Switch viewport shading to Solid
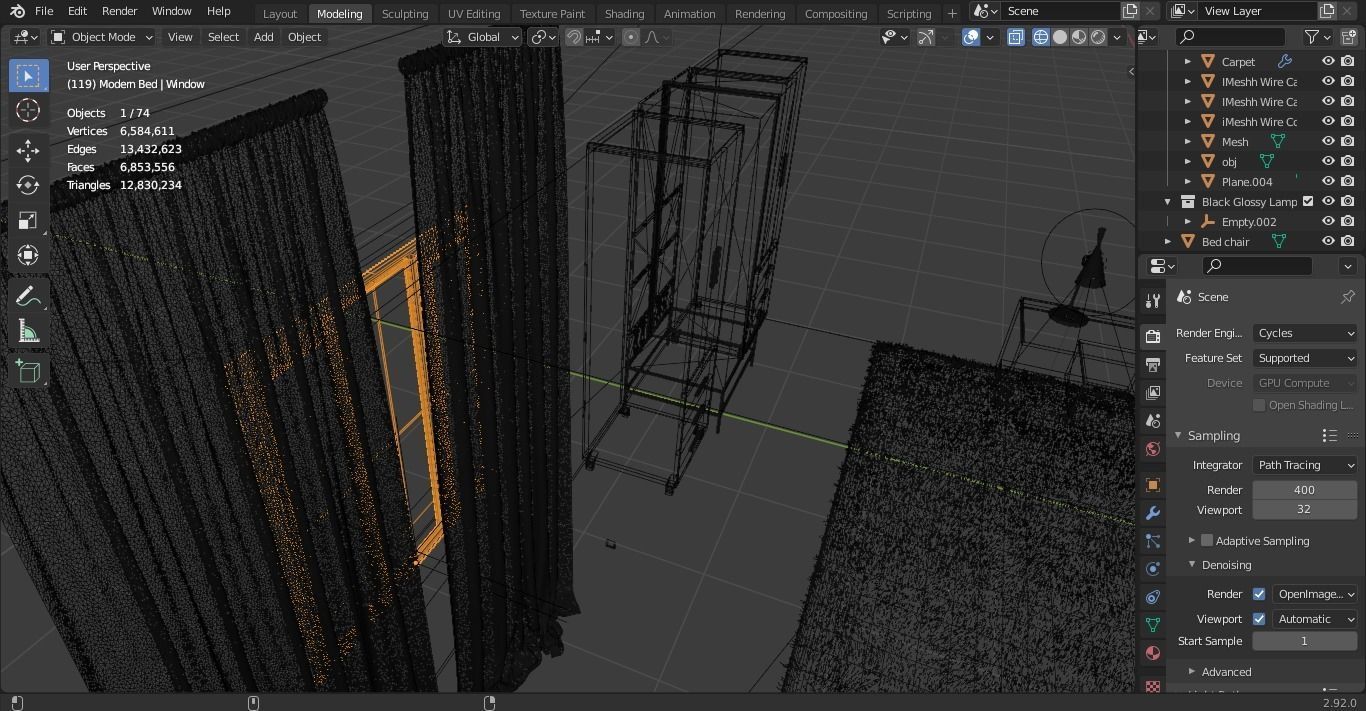 click(x=1060, y=37)
